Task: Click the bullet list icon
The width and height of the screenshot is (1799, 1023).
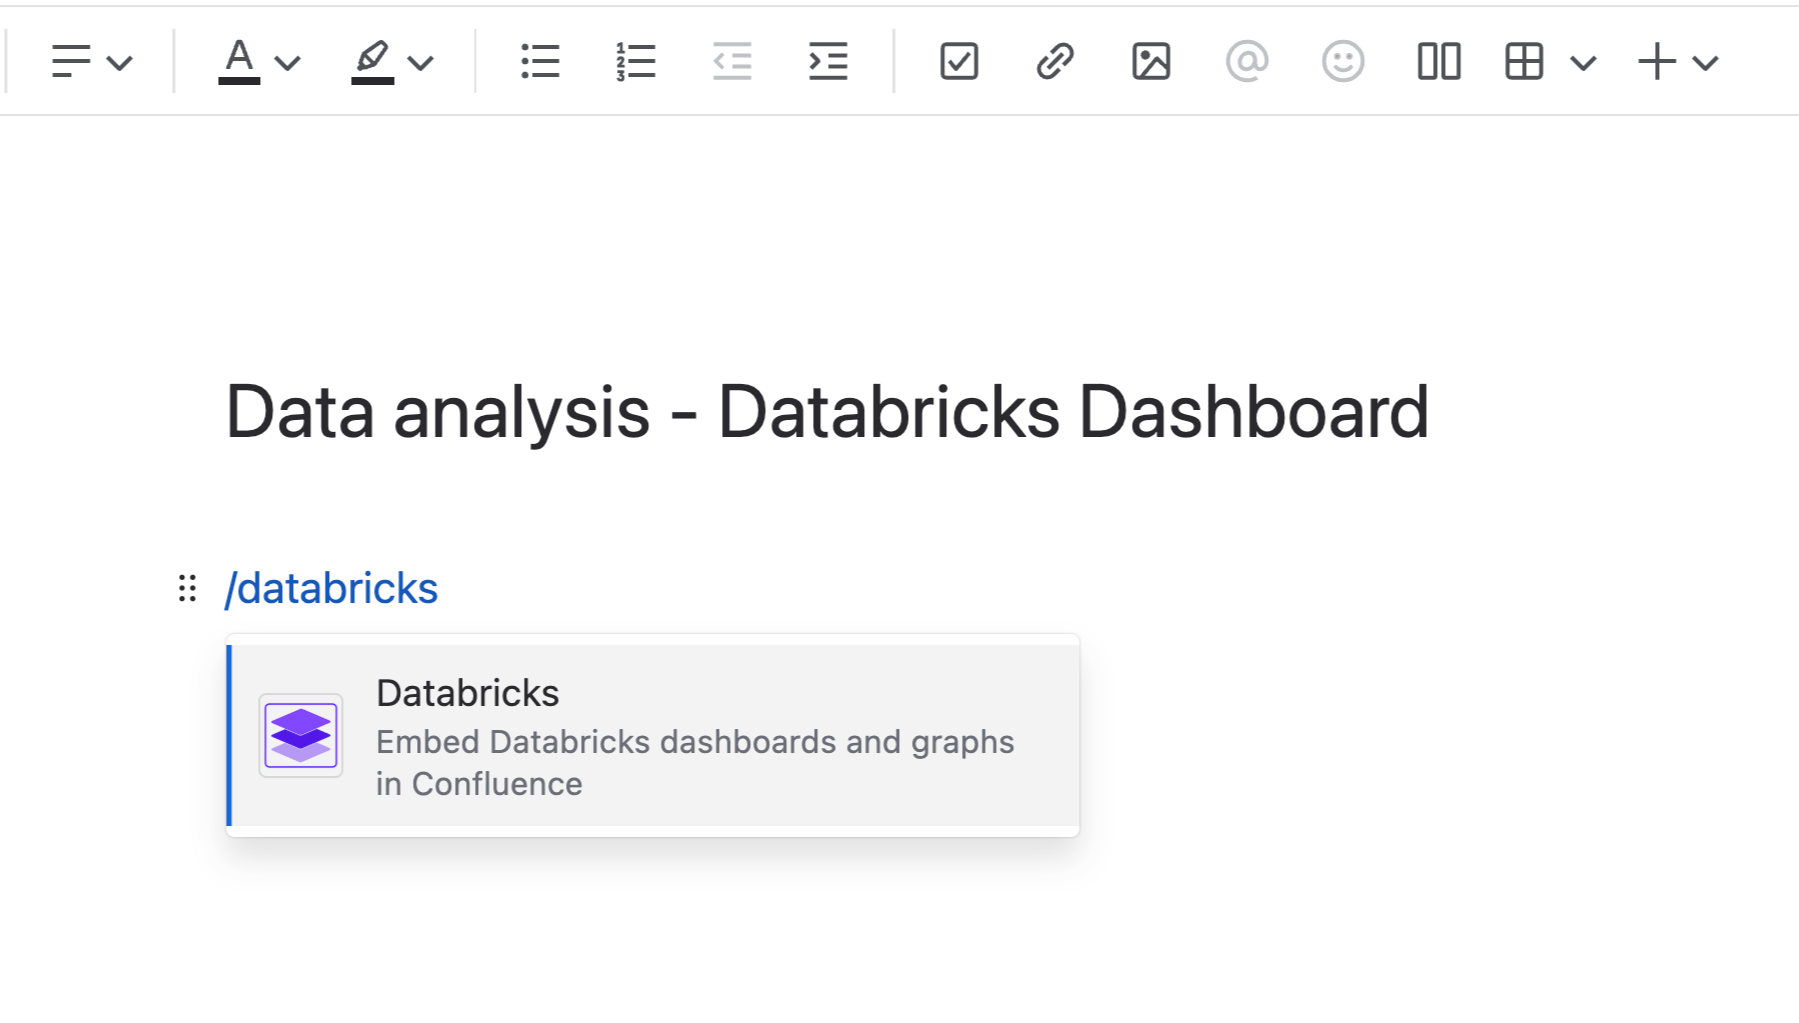Action: 540,62
